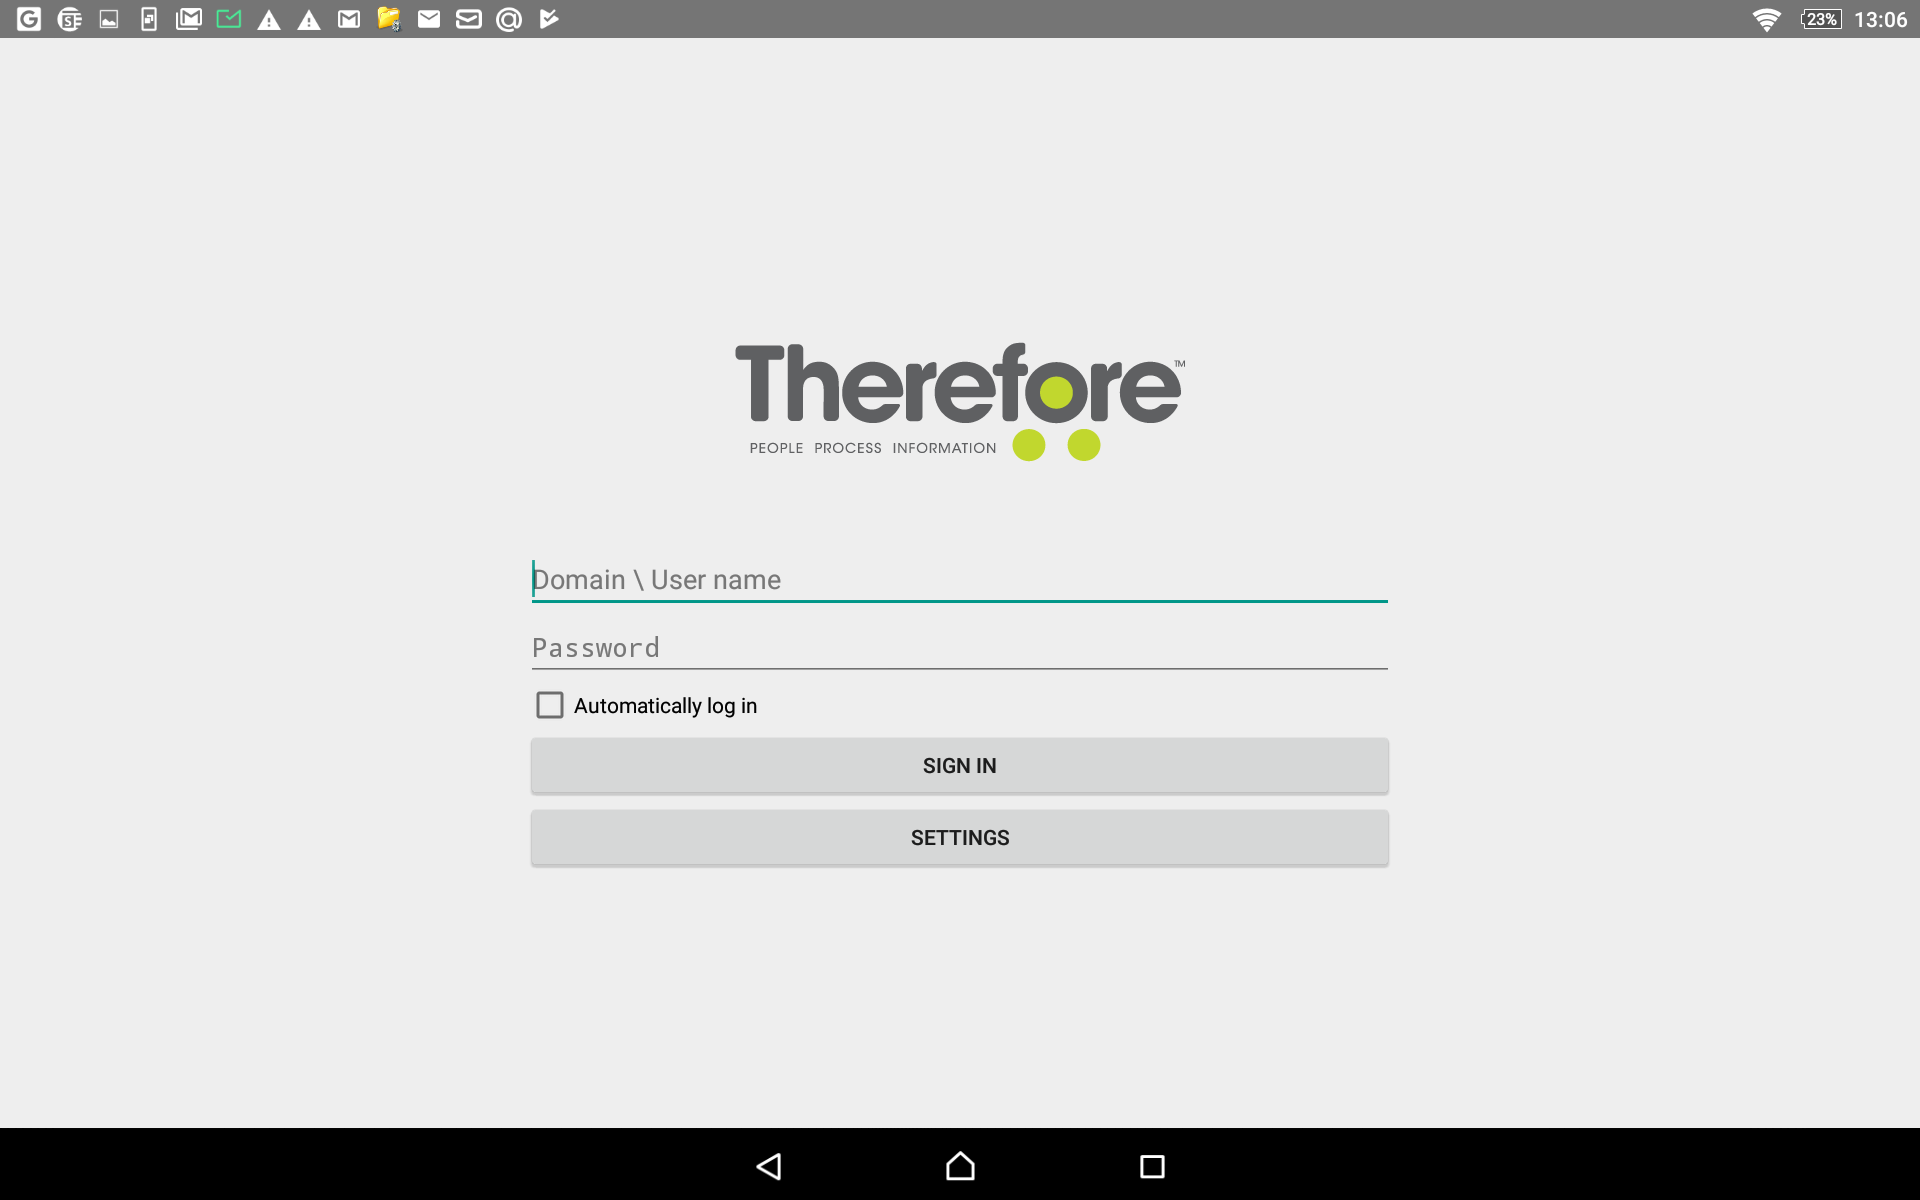Tap the stacked Gmail multiple-mail icon
Image resolution: width=1920 pixels, height=1200 pixels.
[x=189, y=19]
